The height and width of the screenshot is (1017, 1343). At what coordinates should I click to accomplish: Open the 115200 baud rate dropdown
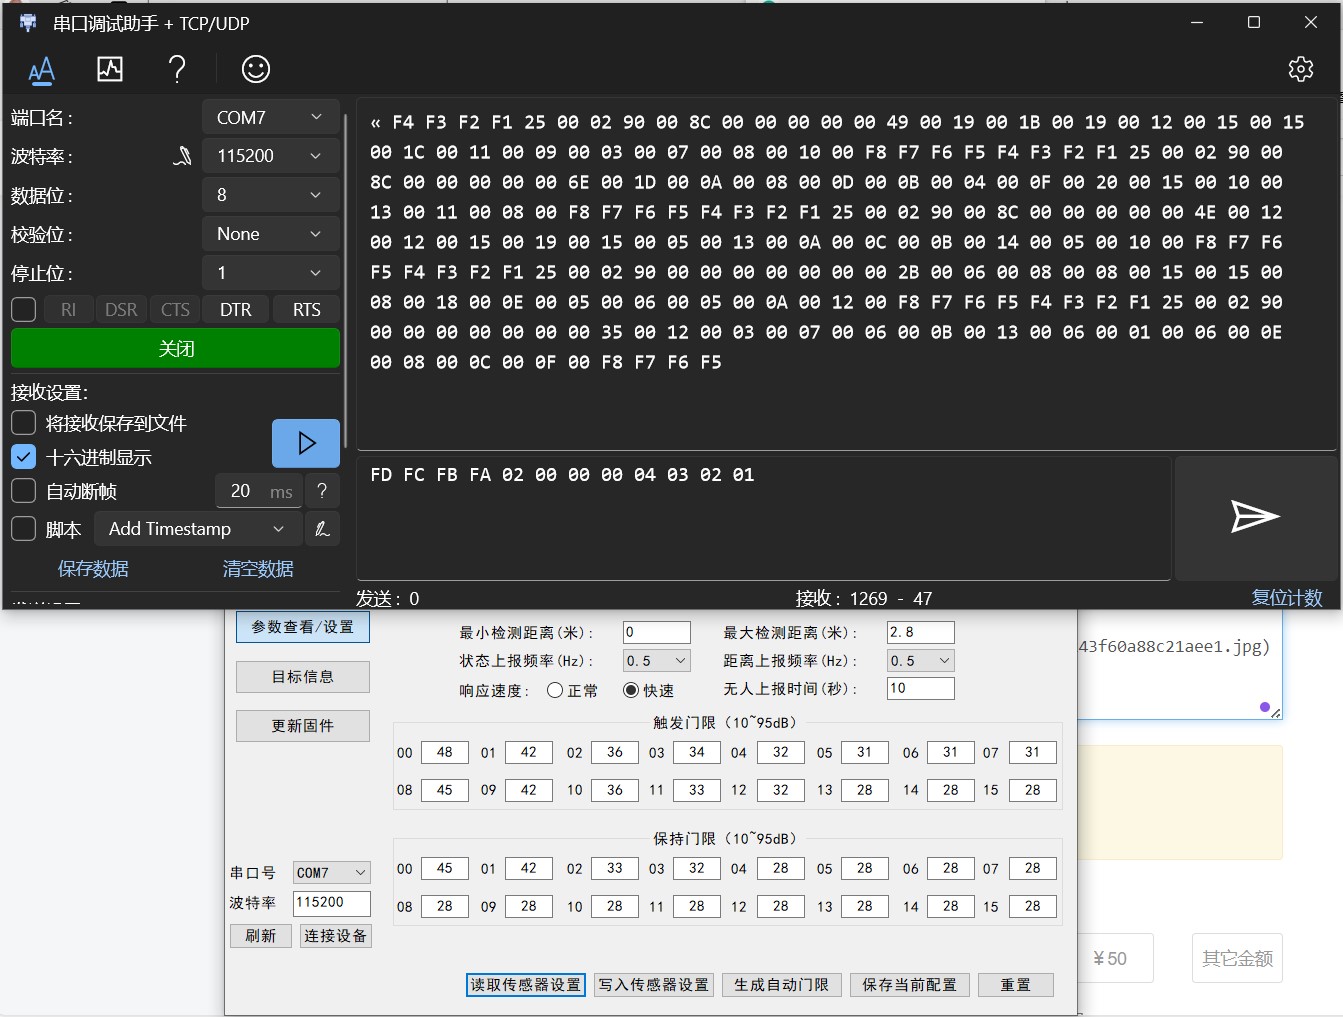(x=271, y=156)
